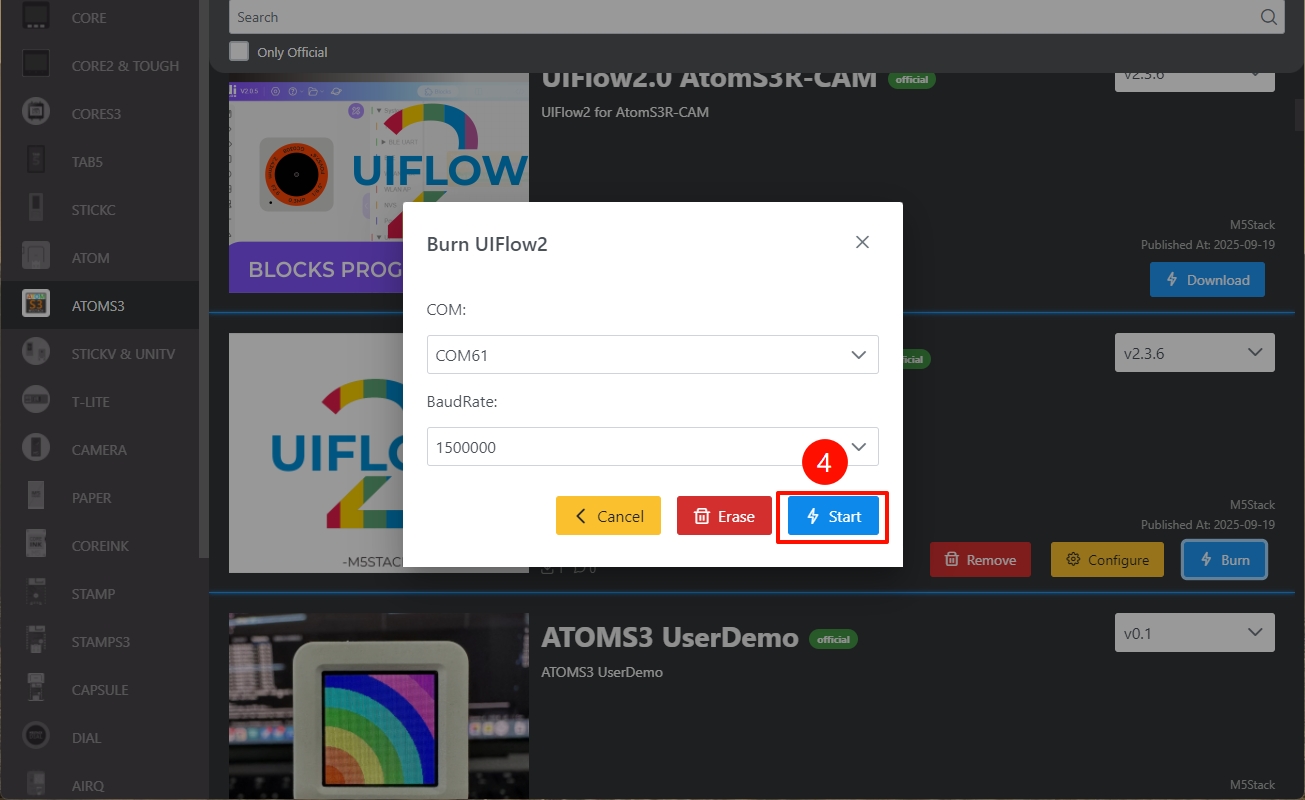This screenshot has height=800, width=1305.
Task: Click the PAPER sidebar icon
Action: 36,497
